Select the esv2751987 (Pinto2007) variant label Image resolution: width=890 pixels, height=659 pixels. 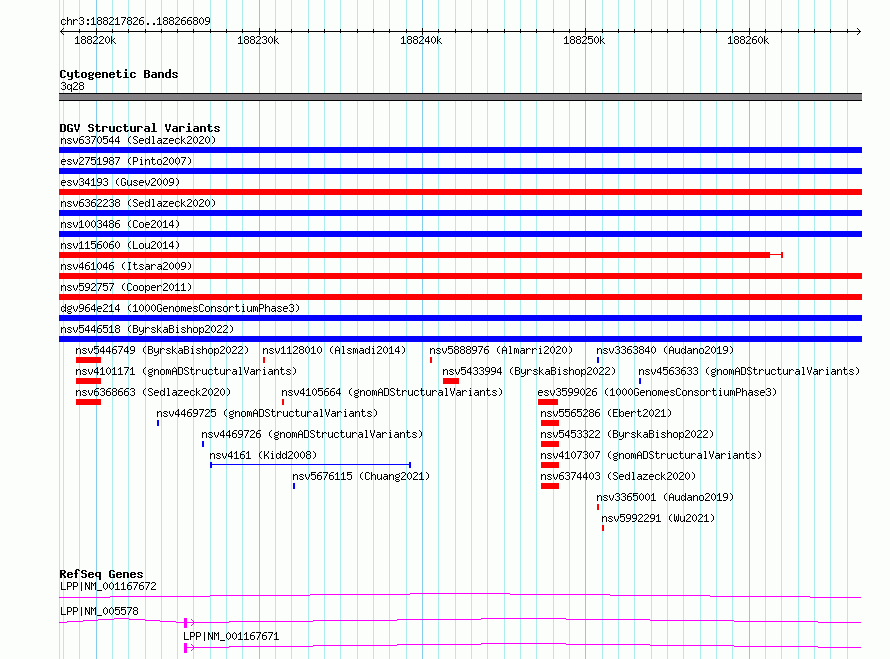126,161
